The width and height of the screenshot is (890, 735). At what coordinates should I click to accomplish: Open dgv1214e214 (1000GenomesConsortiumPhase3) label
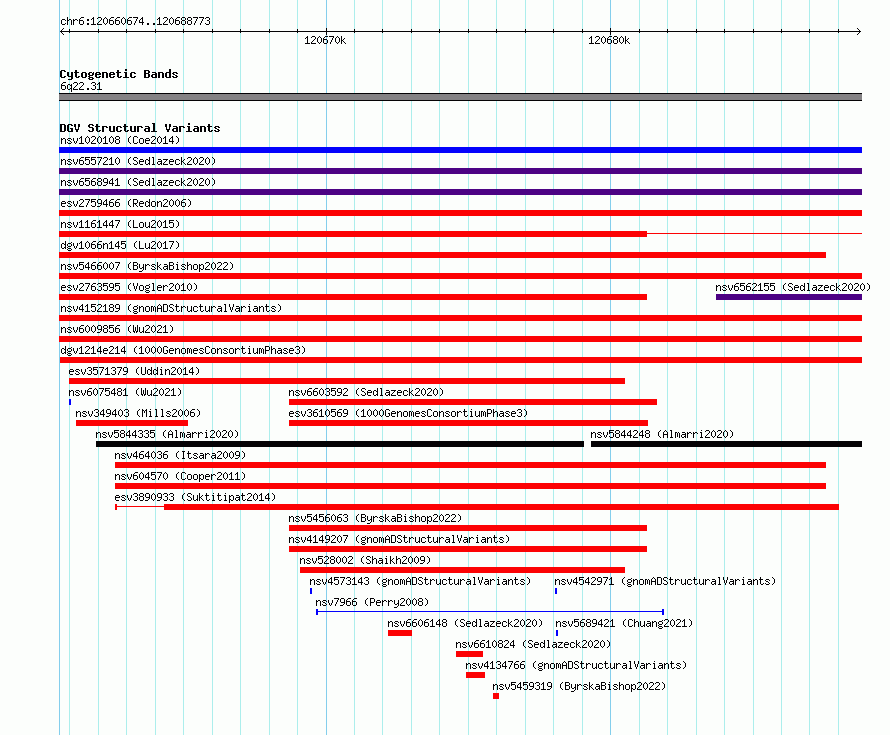click(183, 350)
